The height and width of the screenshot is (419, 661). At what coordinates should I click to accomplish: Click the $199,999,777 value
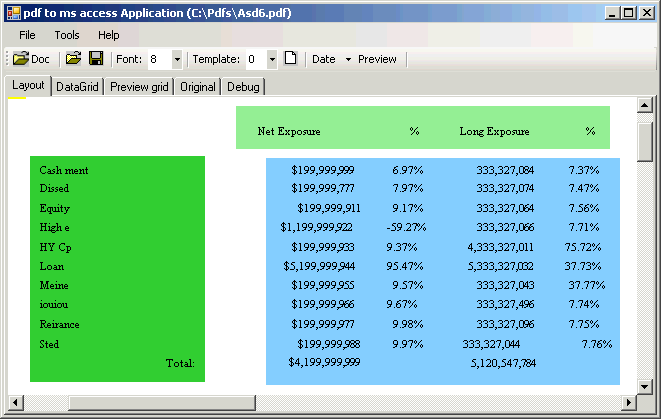point(323,188)
